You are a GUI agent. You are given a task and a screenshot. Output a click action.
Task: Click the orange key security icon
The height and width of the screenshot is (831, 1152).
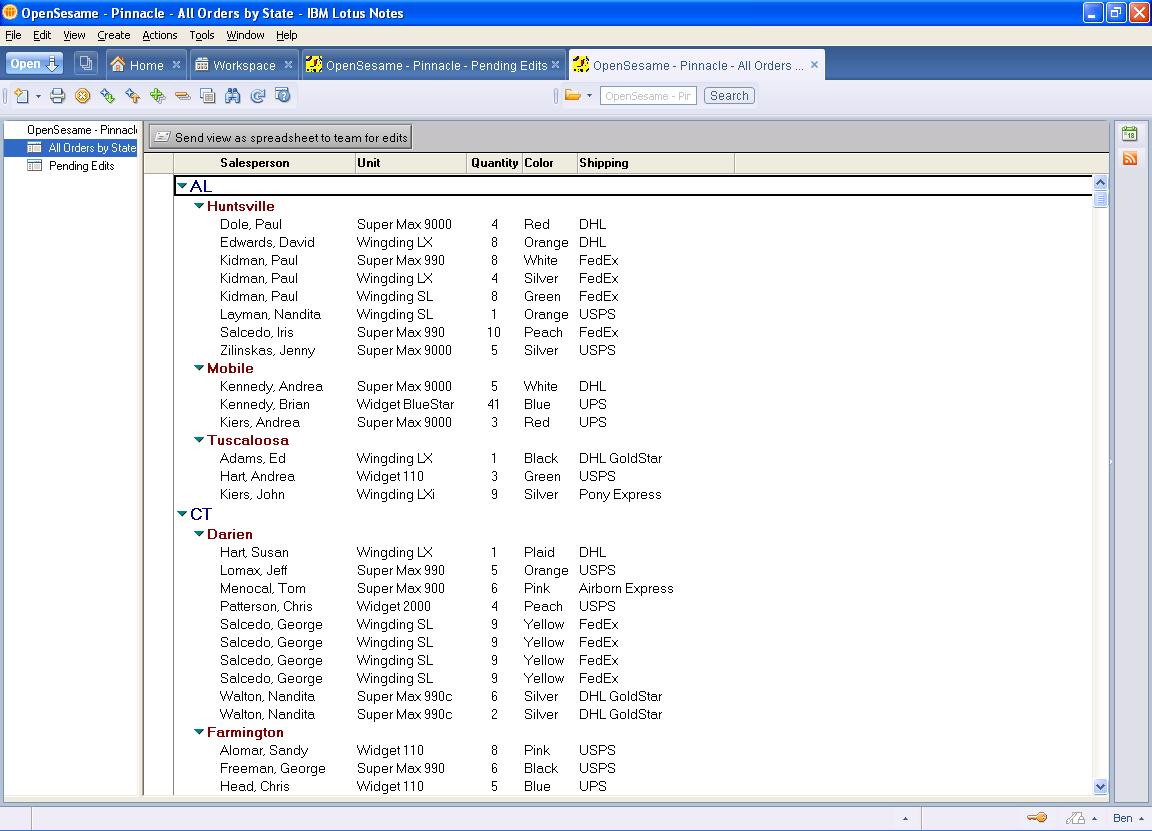click(1036, 818)
